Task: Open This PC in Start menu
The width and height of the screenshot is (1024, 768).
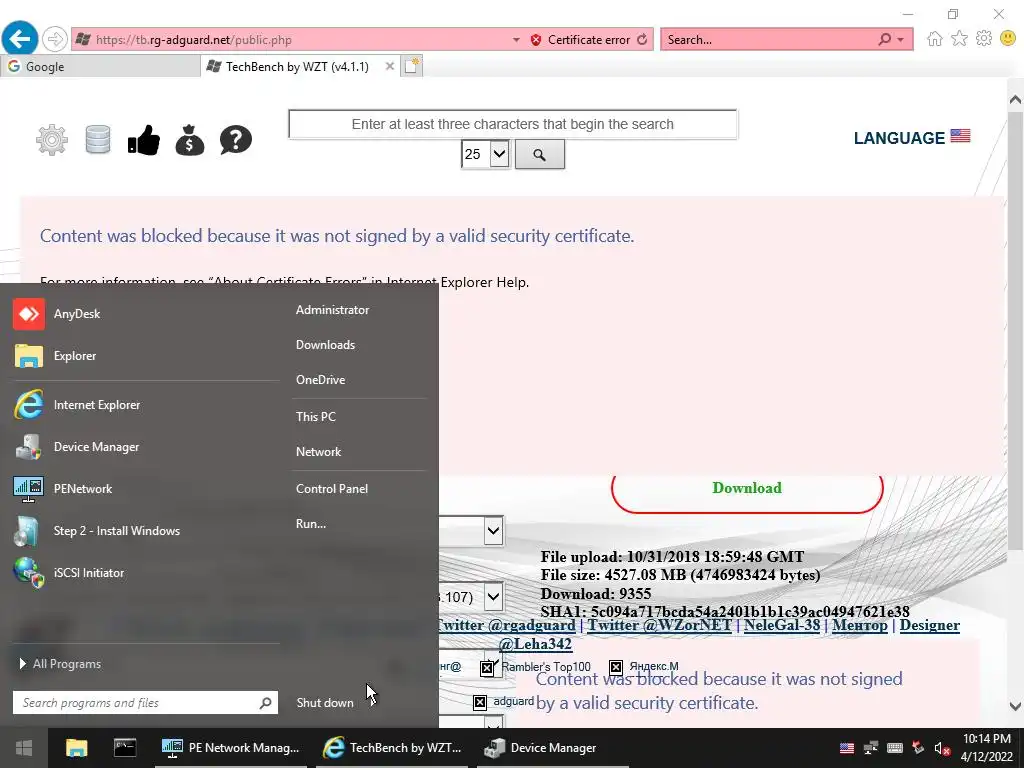Action: tap(315, 417)
